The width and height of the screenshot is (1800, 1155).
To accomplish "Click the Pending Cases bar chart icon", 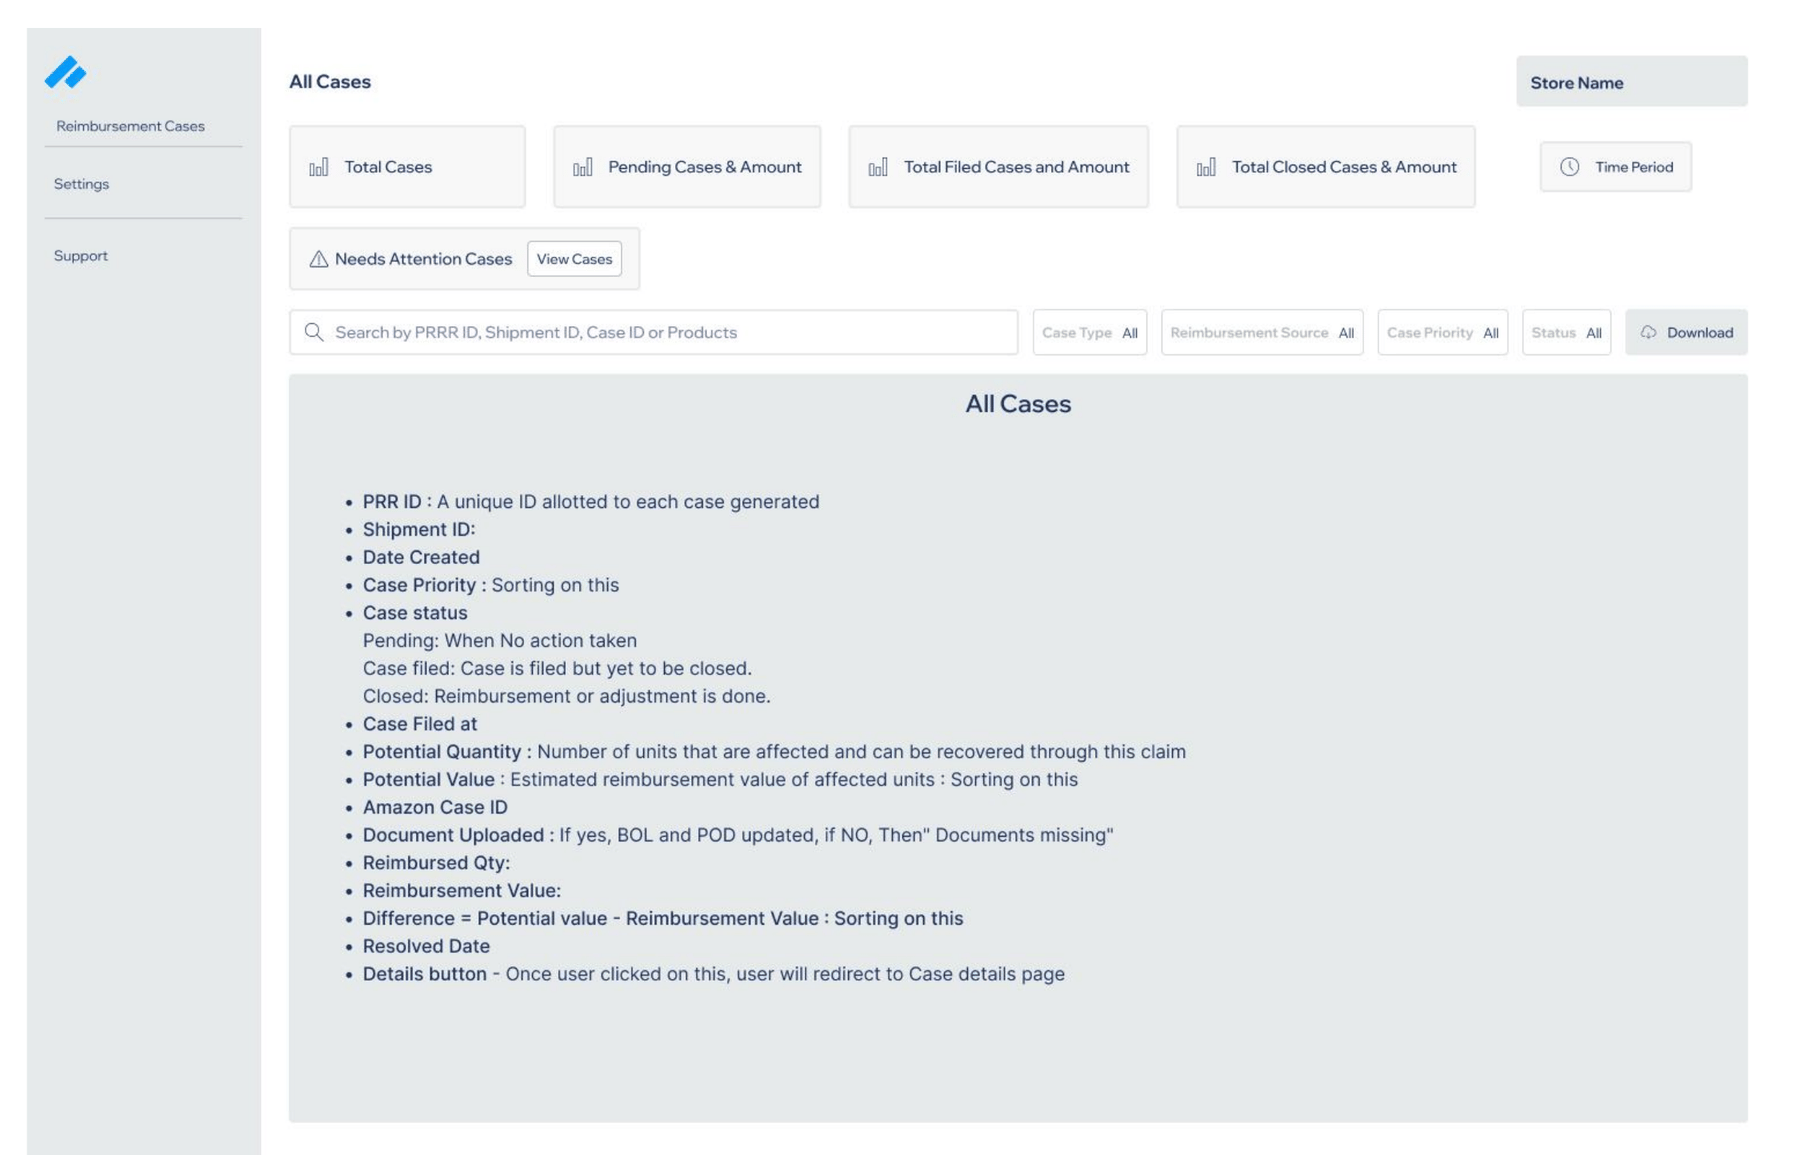I will (x=582, y=167).
